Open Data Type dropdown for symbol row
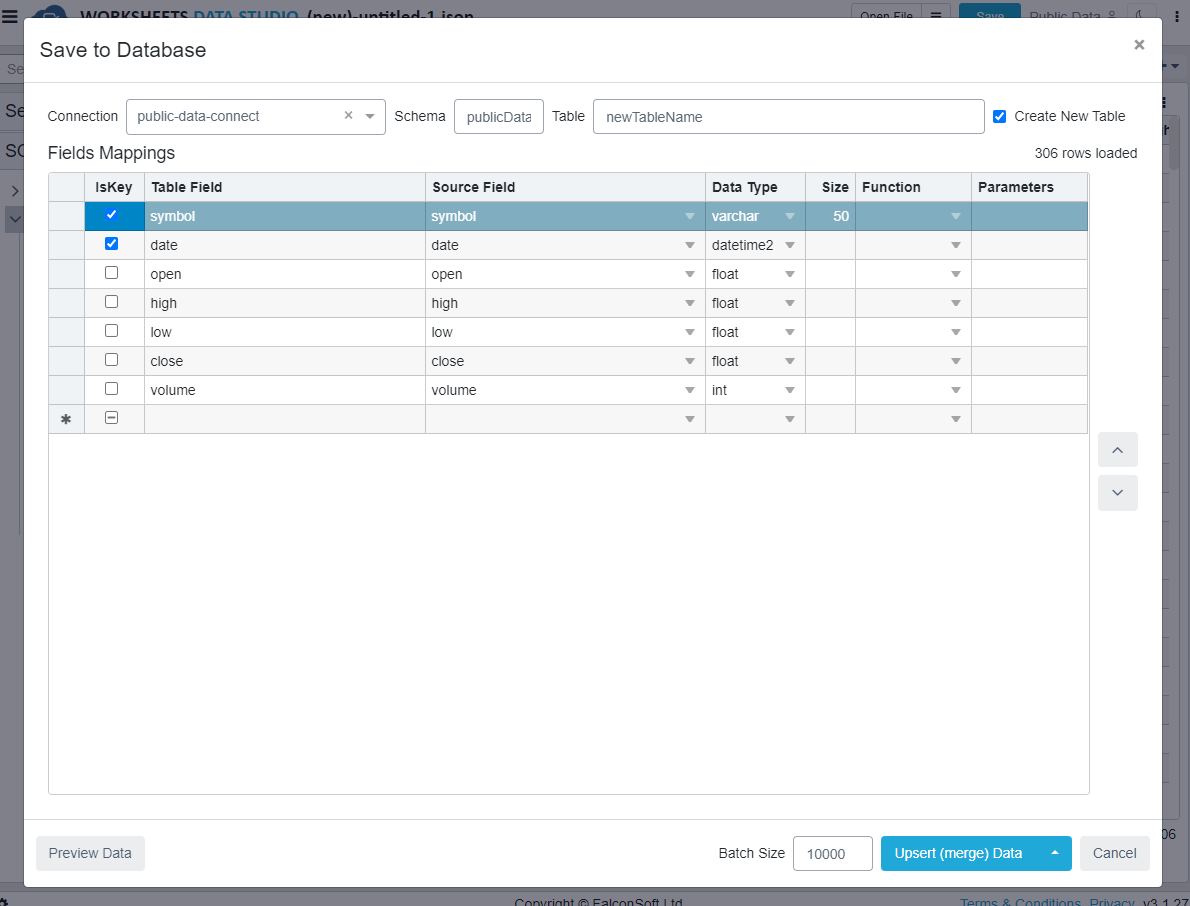 [790, 216]
